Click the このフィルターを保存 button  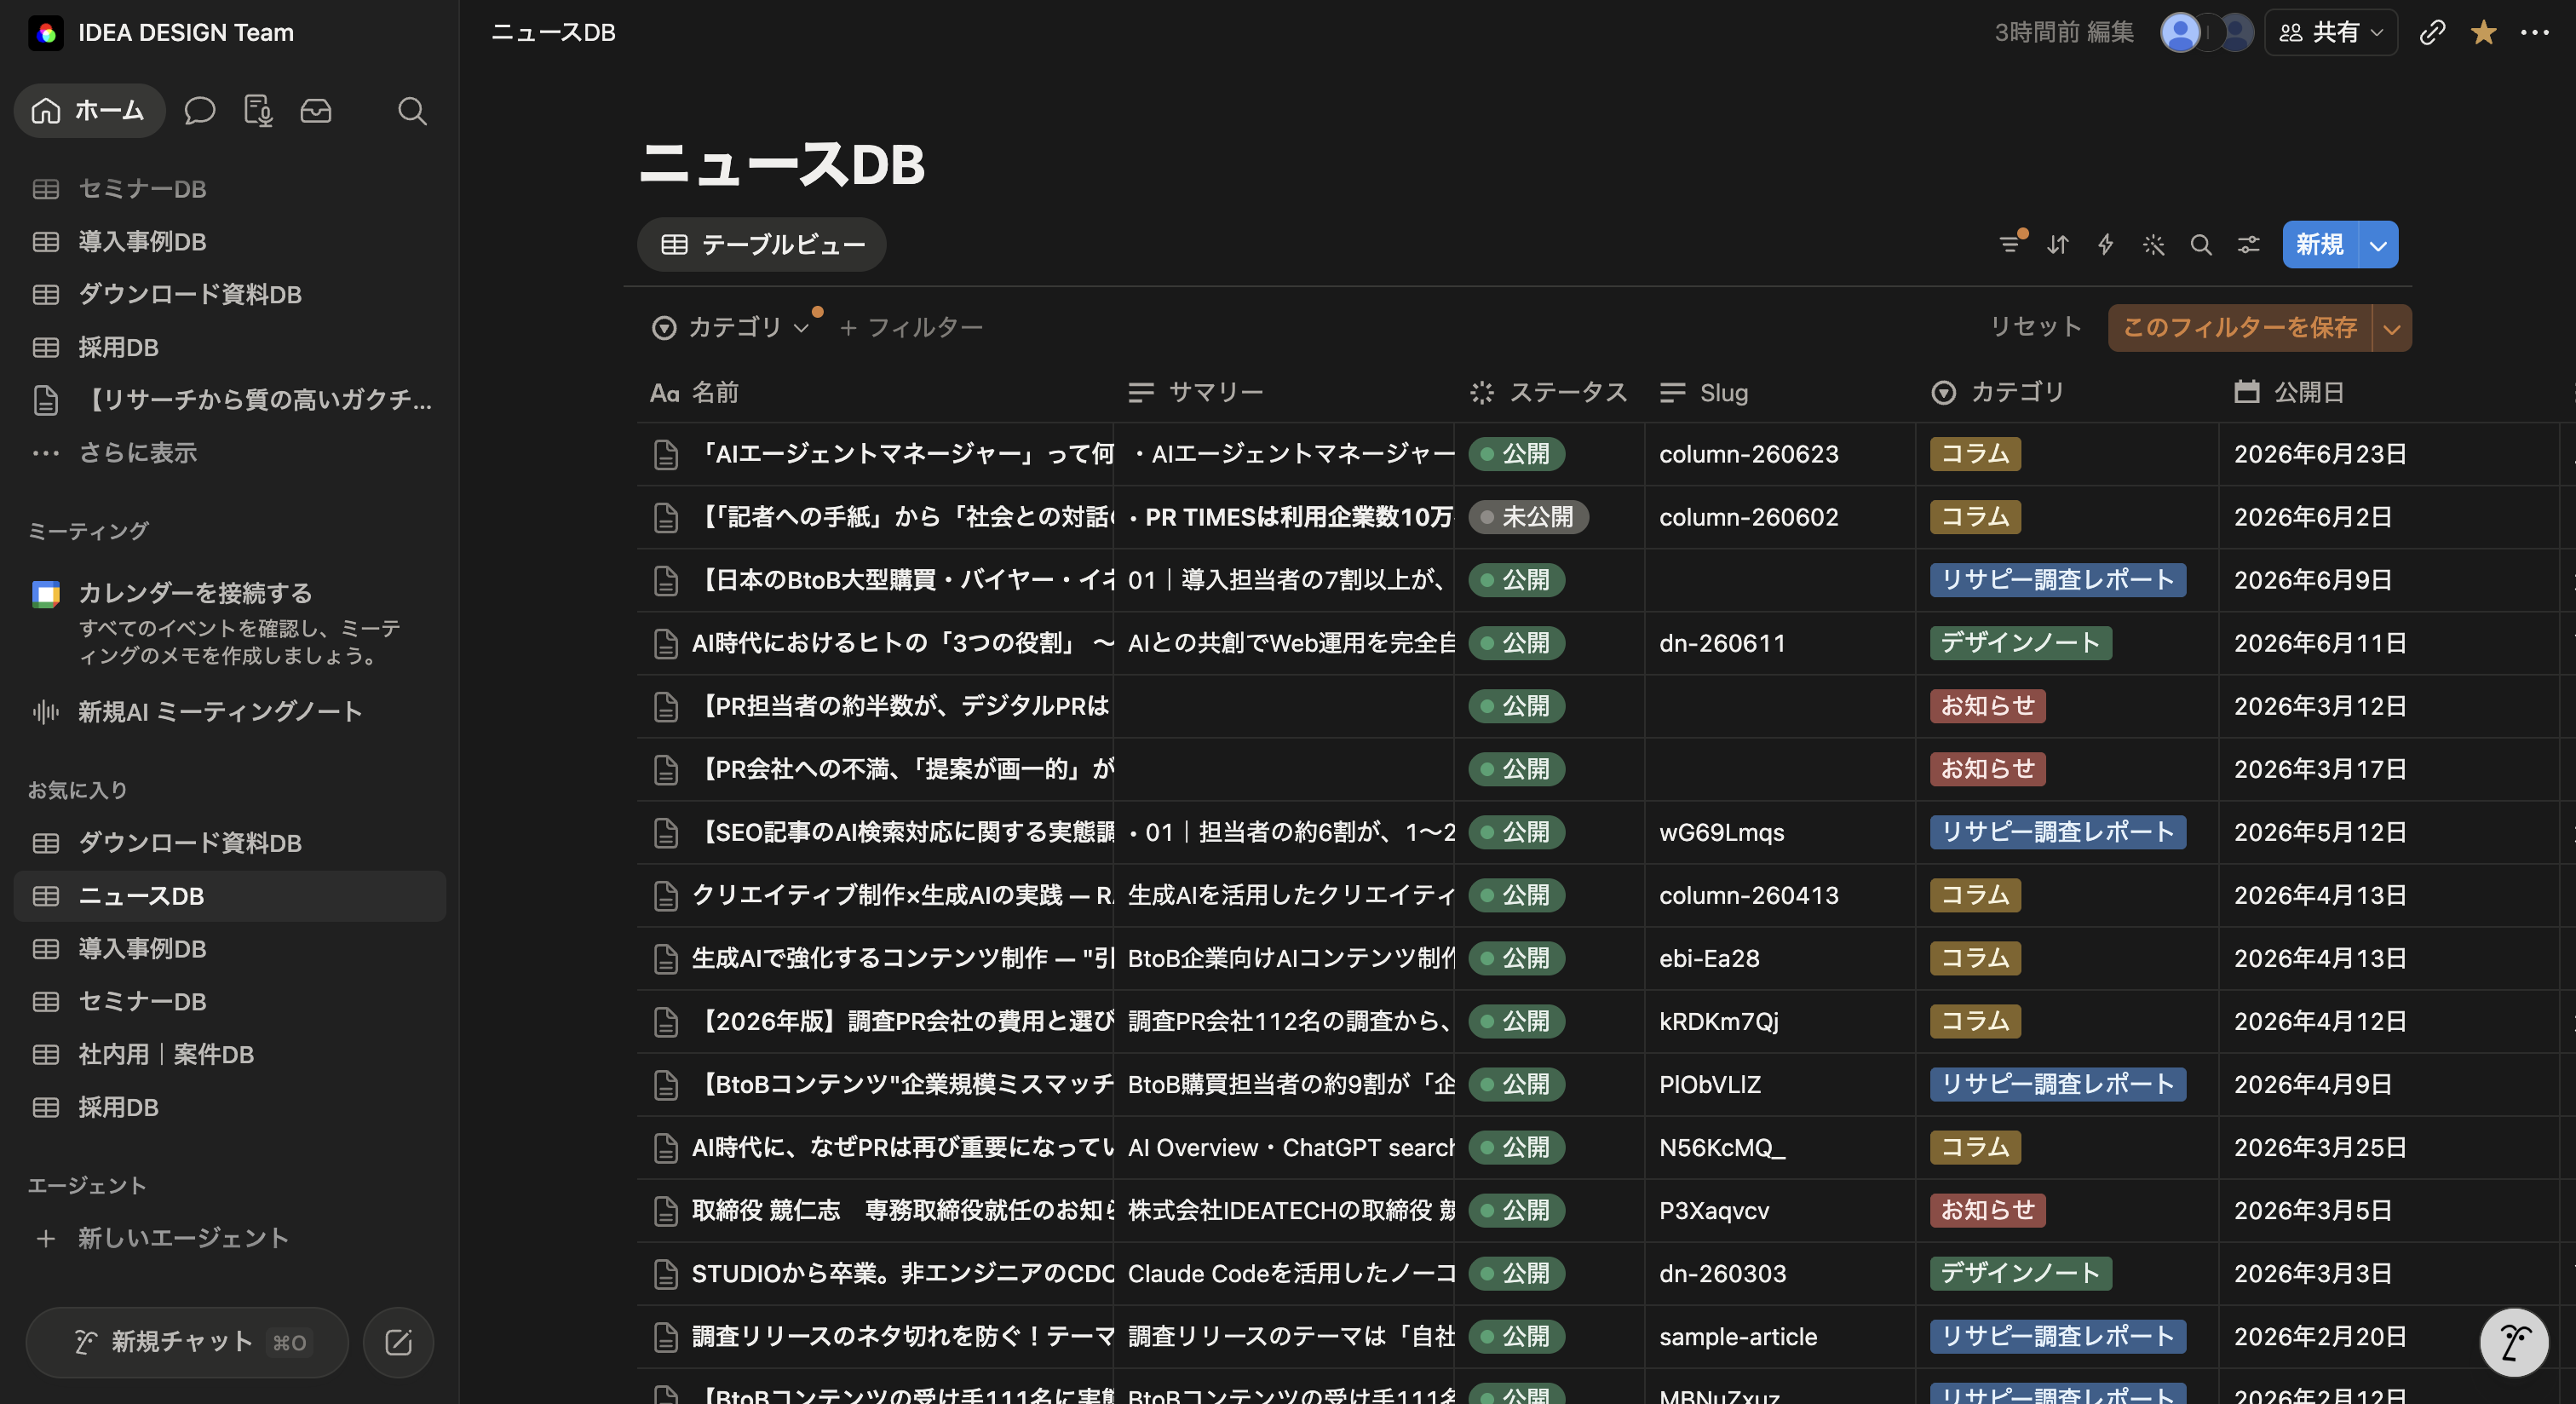[x=2240, y=328]
